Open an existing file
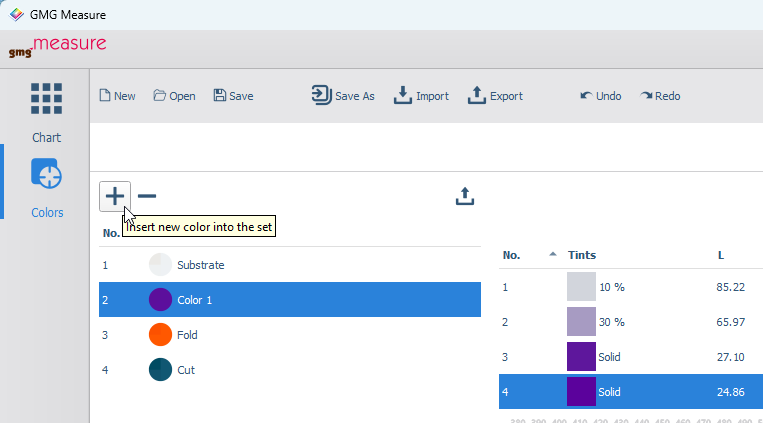Viewport: 763px width, 423px height. tap(174, 96)
